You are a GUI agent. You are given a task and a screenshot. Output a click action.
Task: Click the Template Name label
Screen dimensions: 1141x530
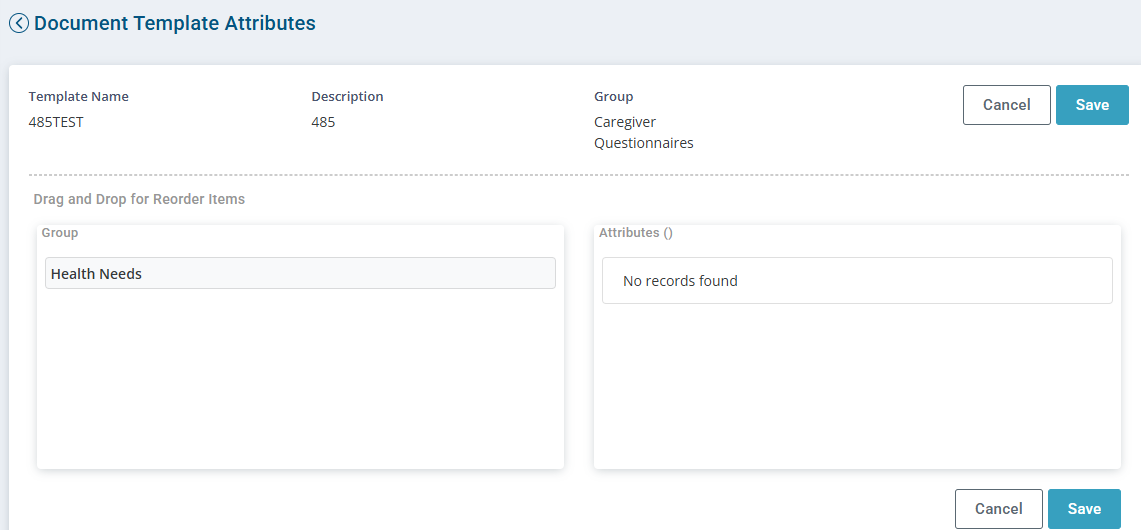79,96
